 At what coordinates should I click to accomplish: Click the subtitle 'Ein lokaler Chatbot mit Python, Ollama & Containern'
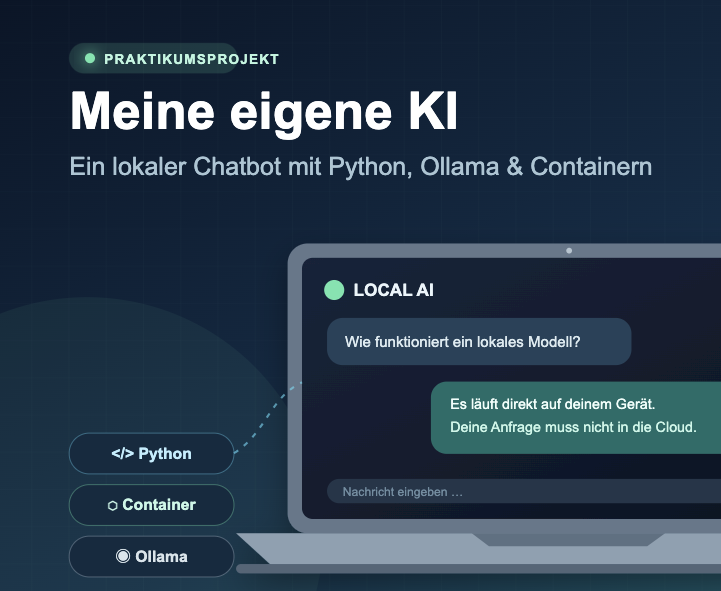(361, 166)
